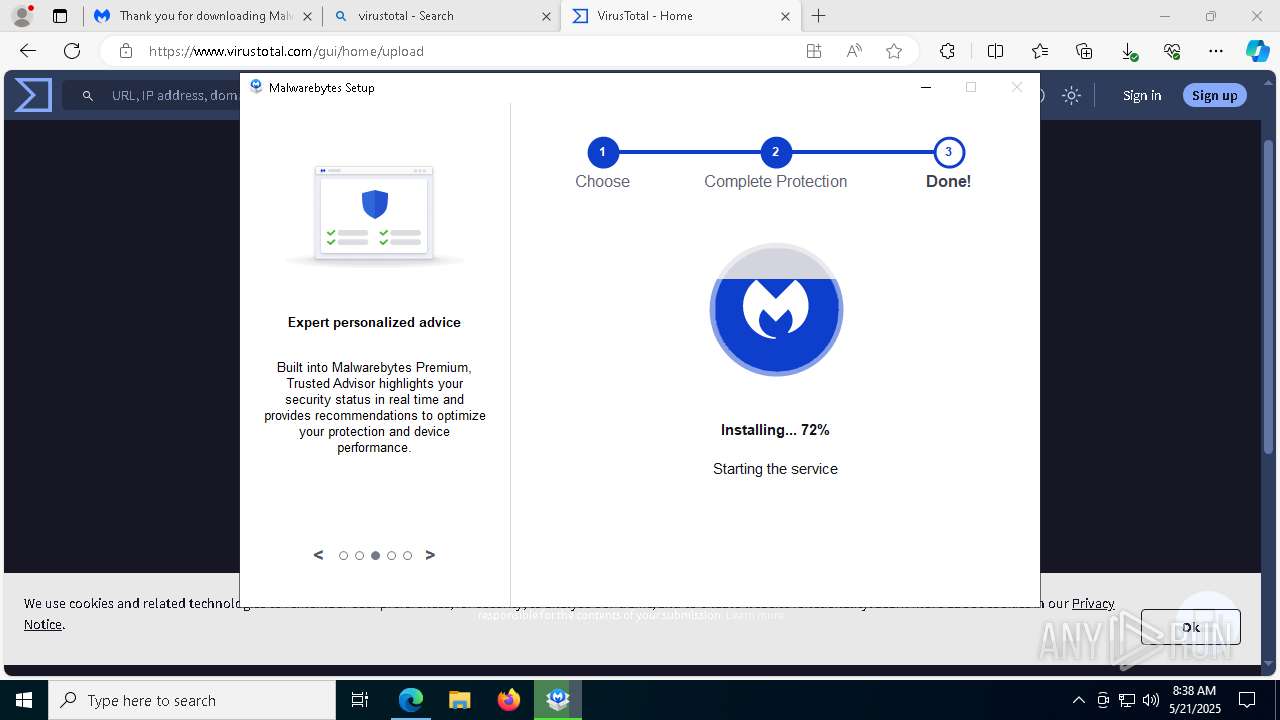
Task: Select first carousel dot
Action: pos(343,556)
